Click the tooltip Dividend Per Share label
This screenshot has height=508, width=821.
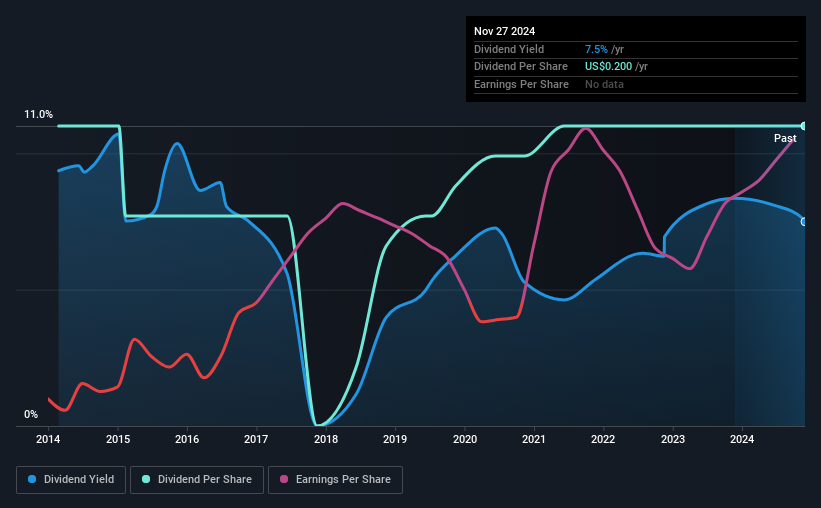tap(520, 67)
